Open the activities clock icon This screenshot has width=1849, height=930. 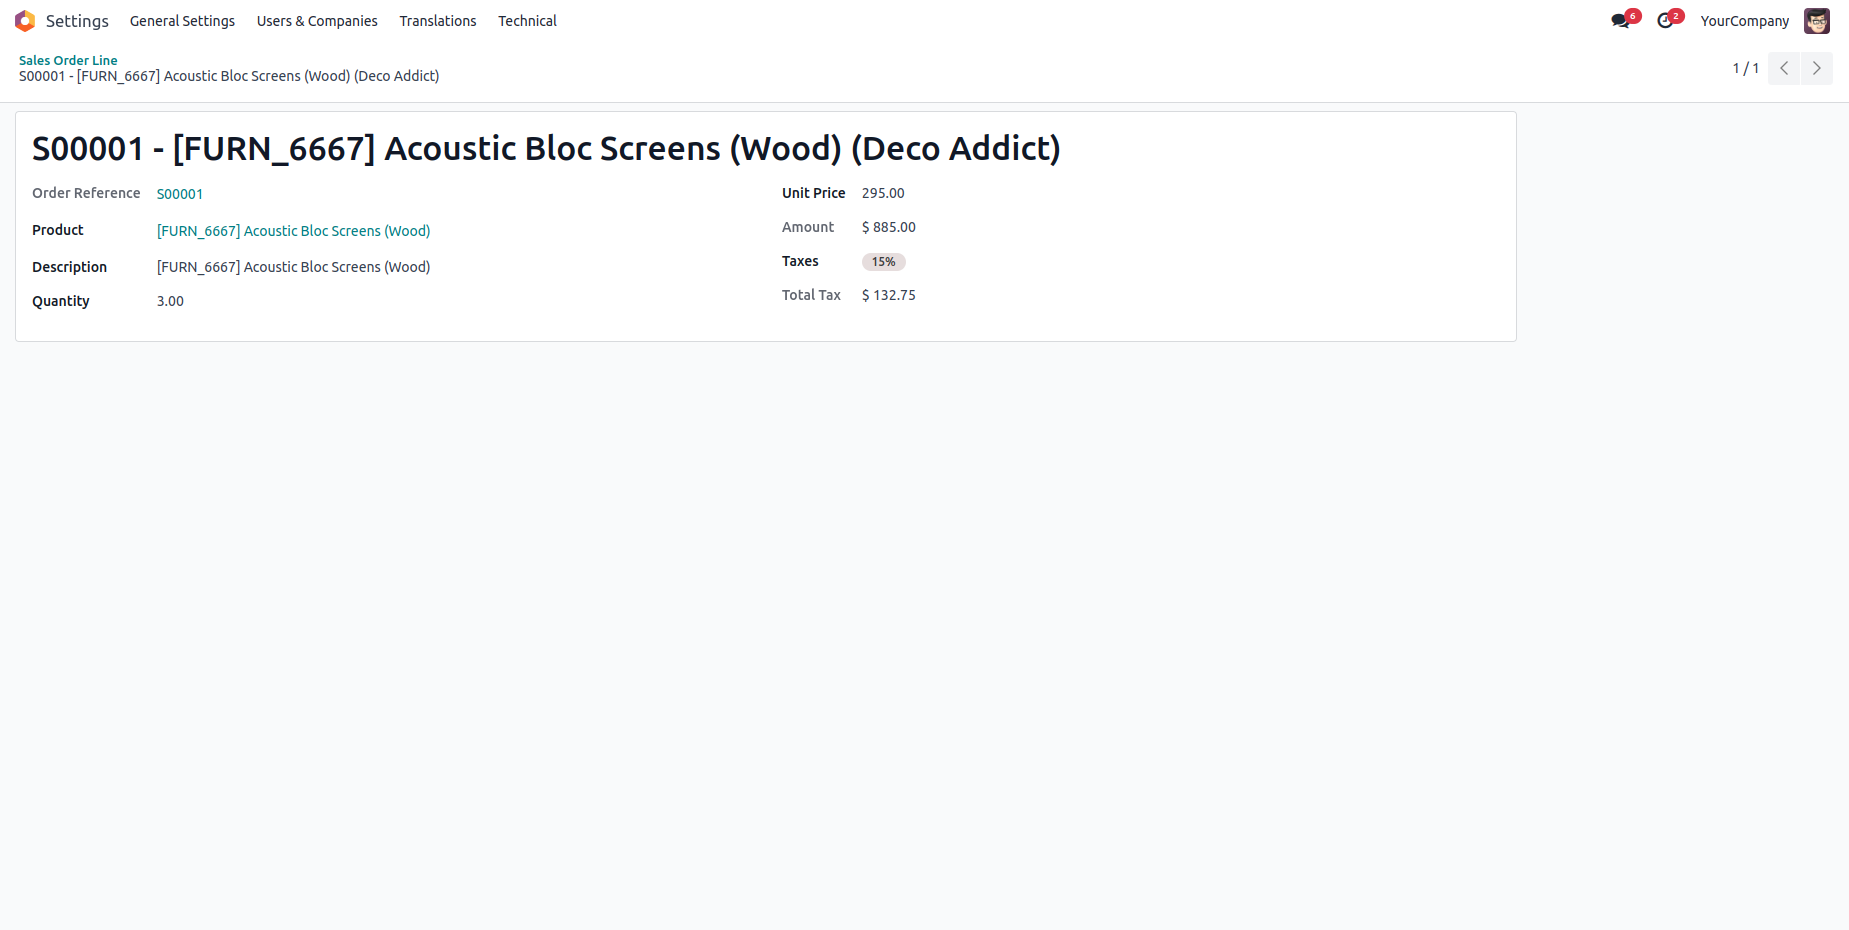1665,21
